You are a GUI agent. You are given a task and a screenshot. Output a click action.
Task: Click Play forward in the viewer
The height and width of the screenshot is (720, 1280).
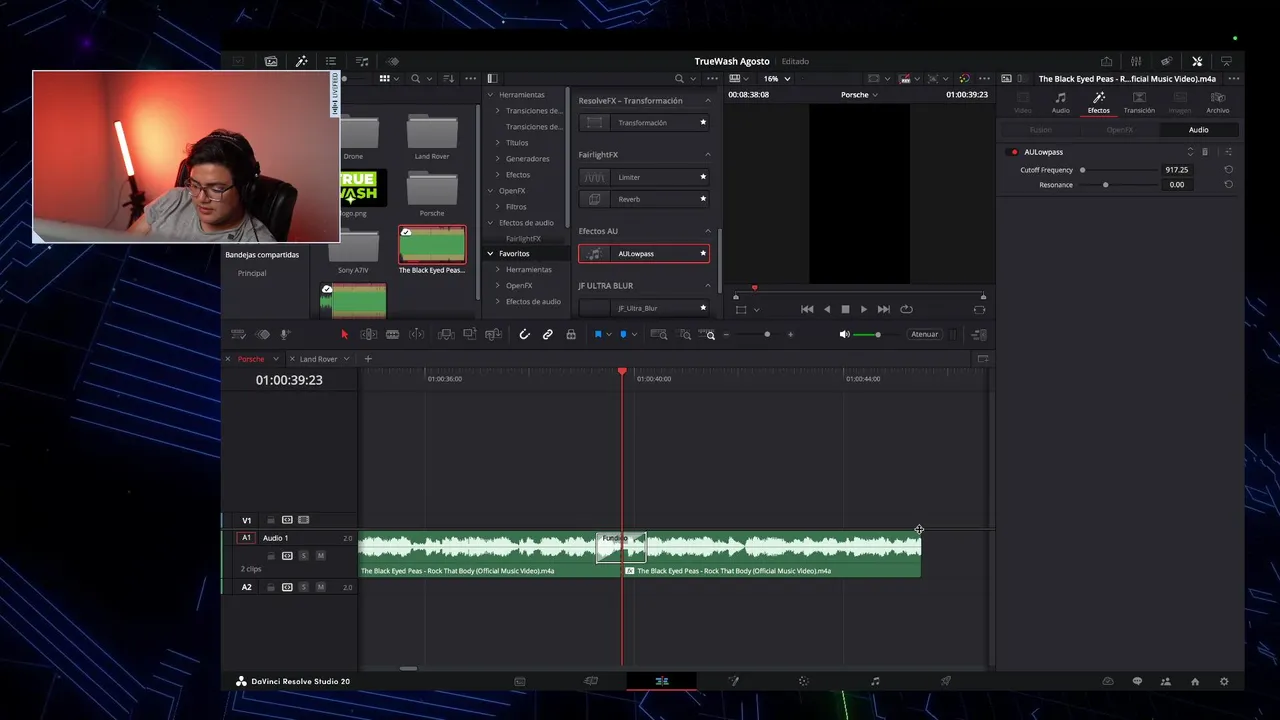coord(864,309)
